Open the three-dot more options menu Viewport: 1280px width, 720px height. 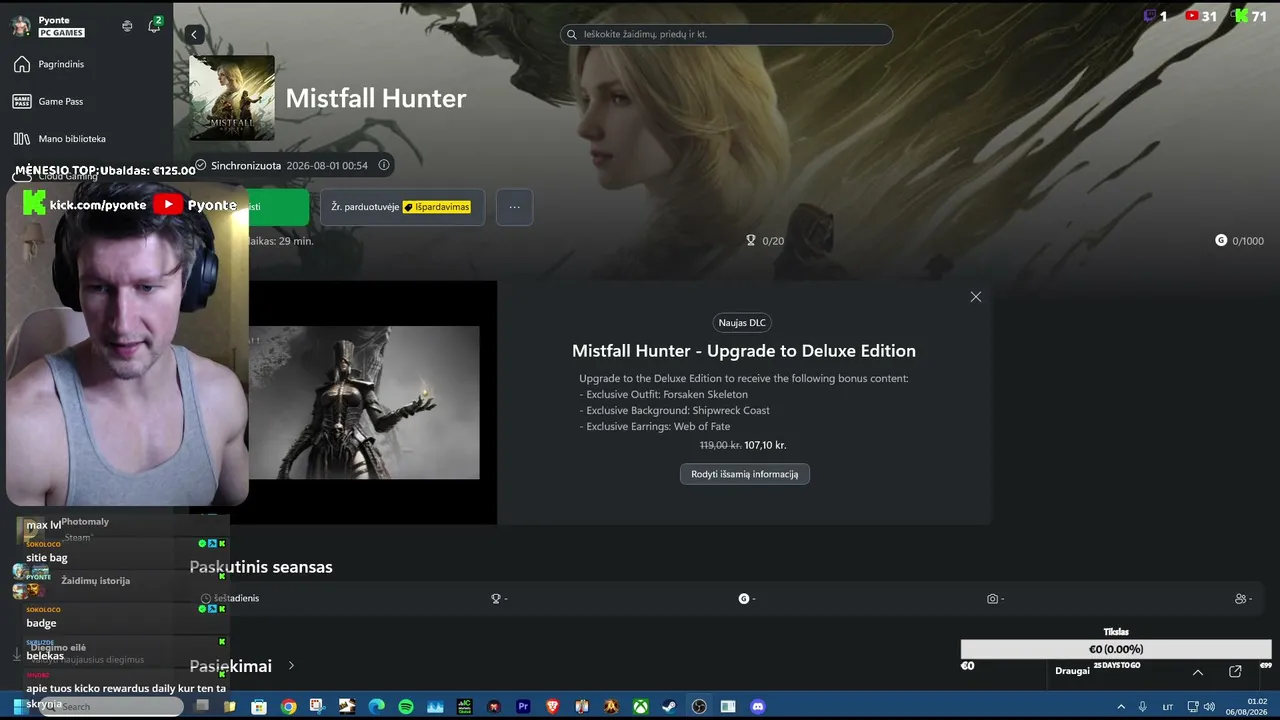pos(514,207)
